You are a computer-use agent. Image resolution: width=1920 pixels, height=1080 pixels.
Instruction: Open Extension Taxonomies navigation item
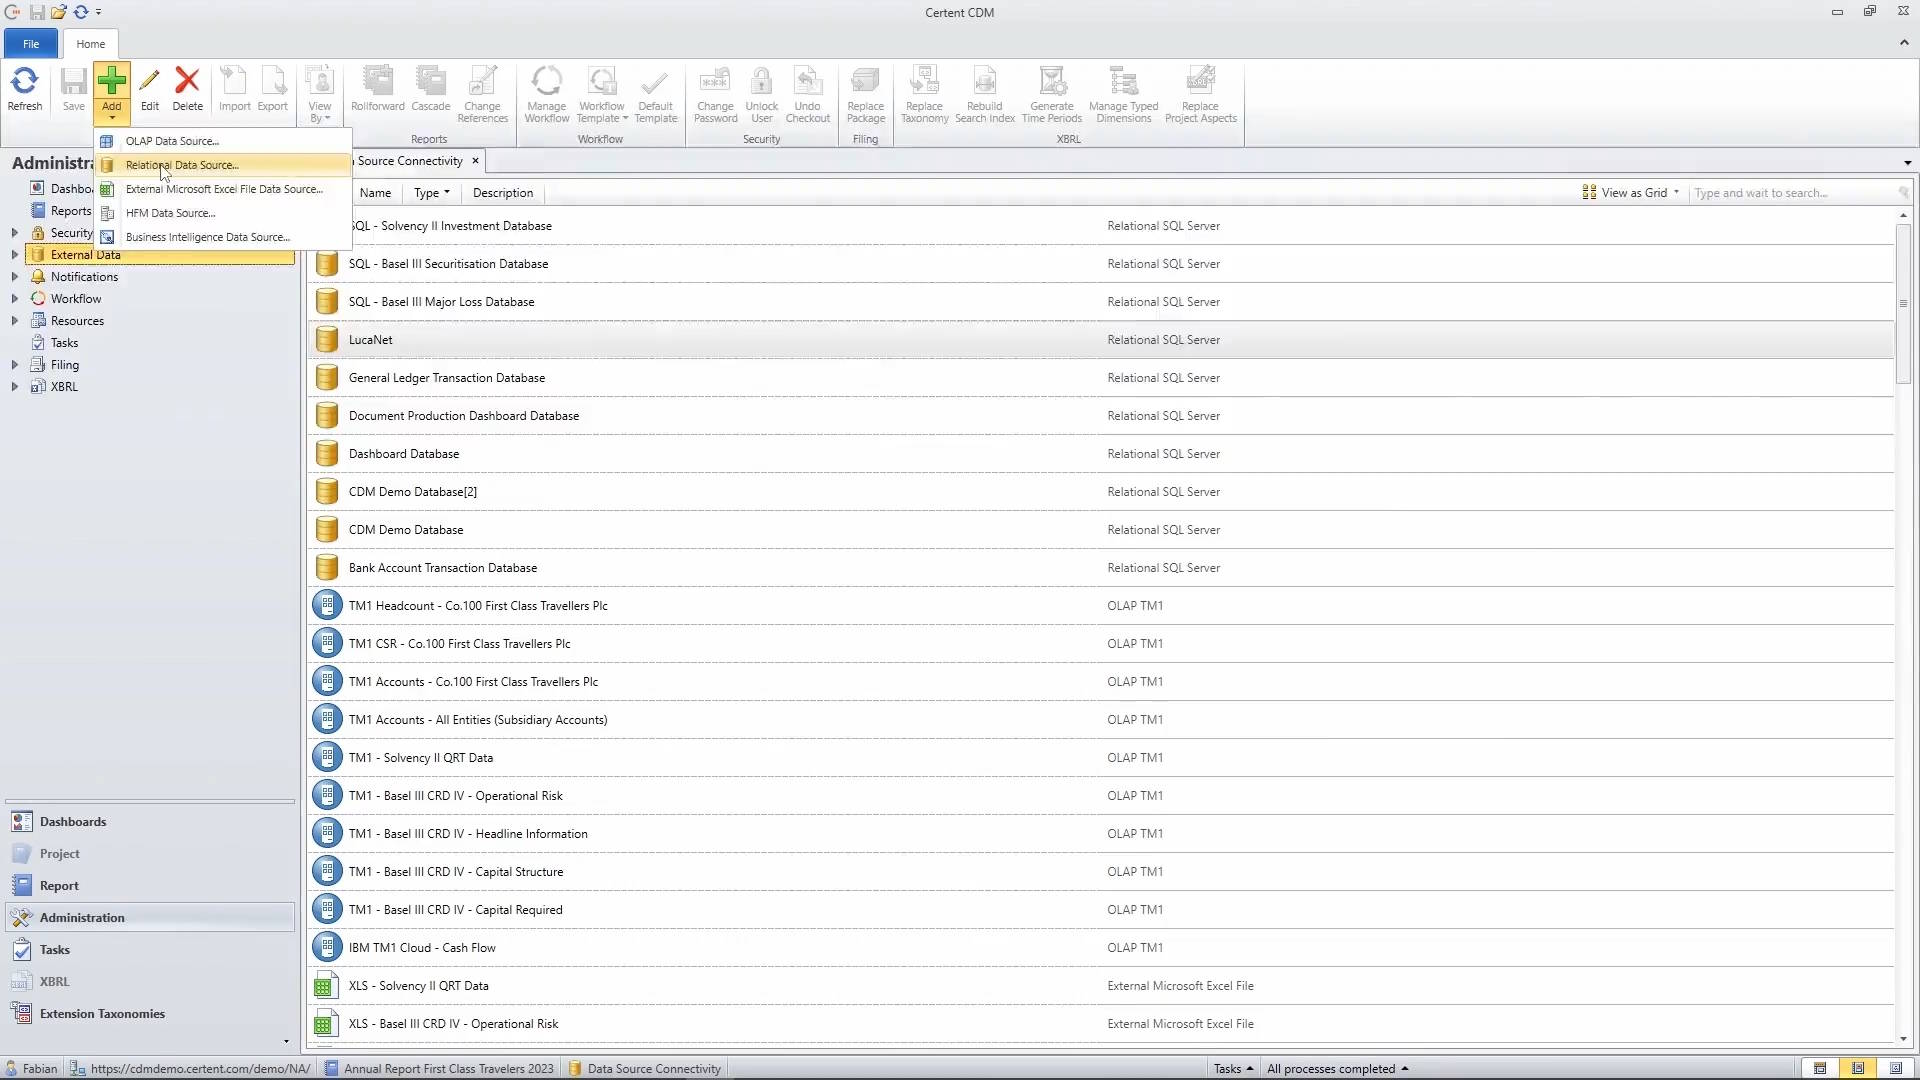102,1014
